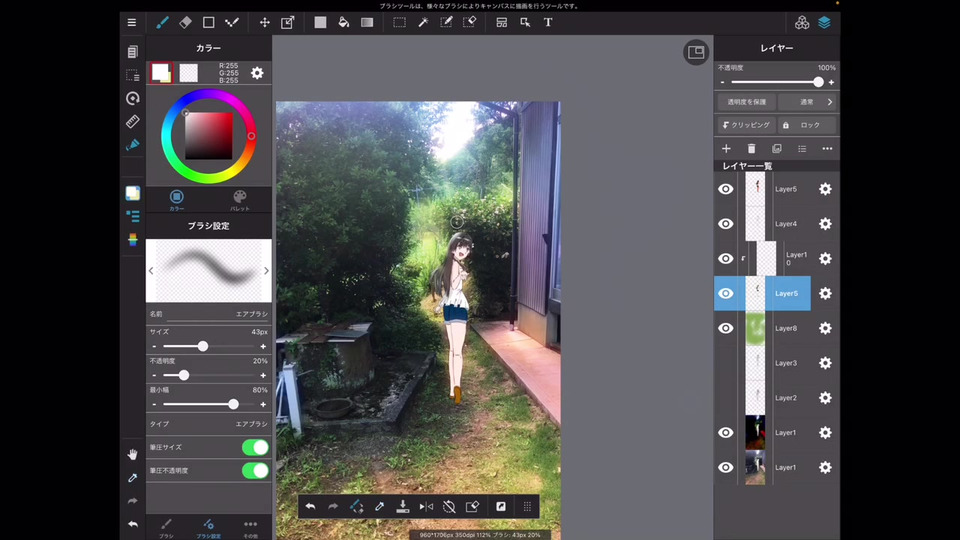Image resolution: width=960 pixels, height=540 pixels.
Task: Show previous brush preview with left arrow
Action: coord(151,271)
